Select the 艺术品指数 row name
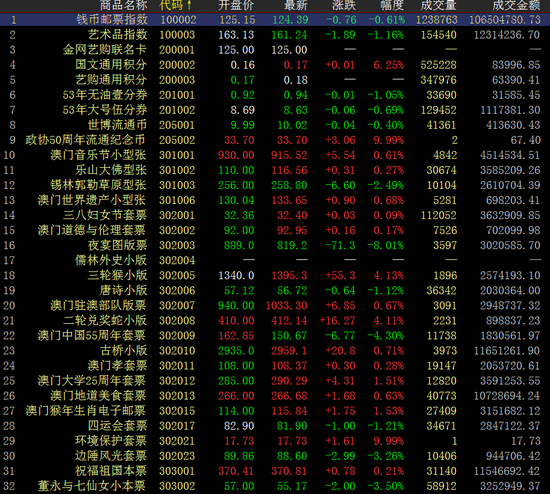 [118, 35]
